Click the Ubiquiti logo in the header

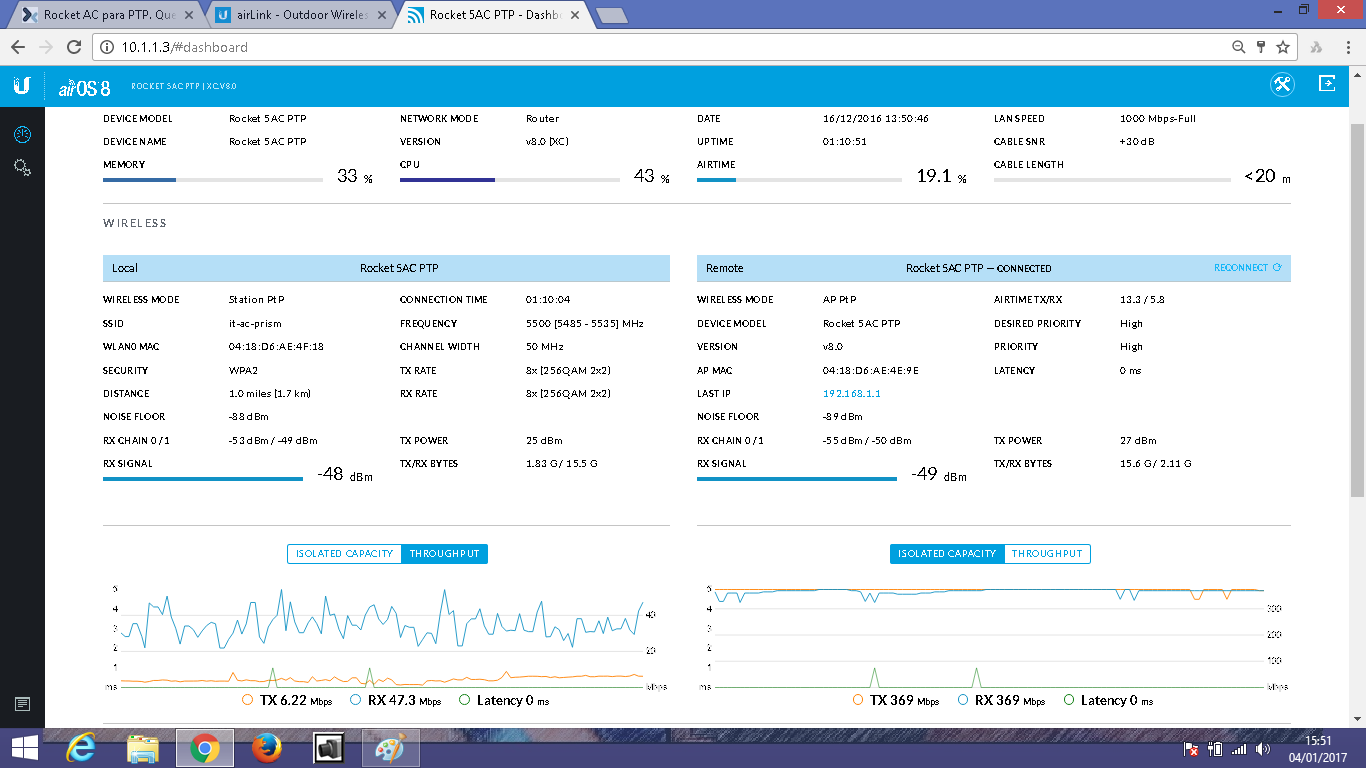22,85
